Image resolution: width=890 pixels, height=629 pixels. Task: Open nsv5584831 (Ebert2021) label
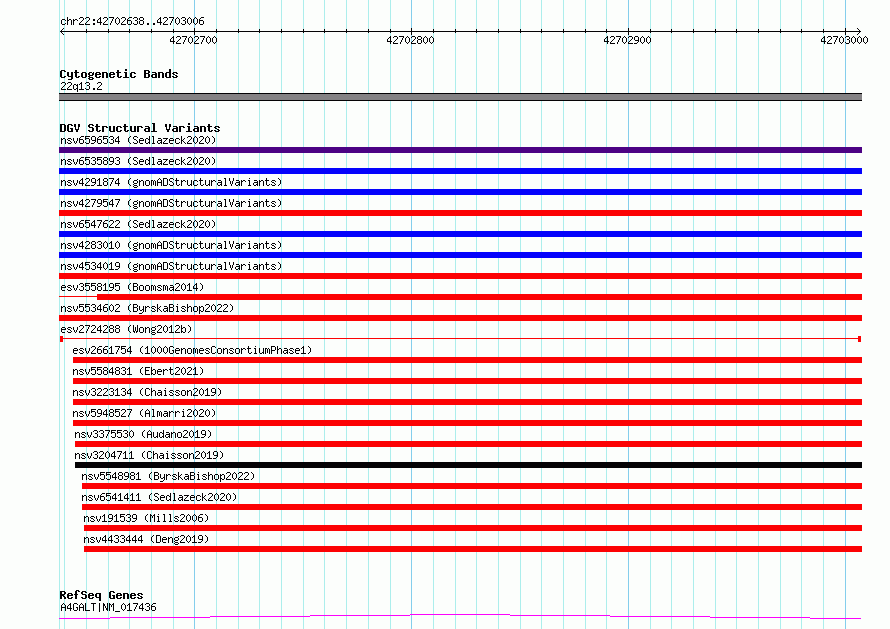click(138, 371)
